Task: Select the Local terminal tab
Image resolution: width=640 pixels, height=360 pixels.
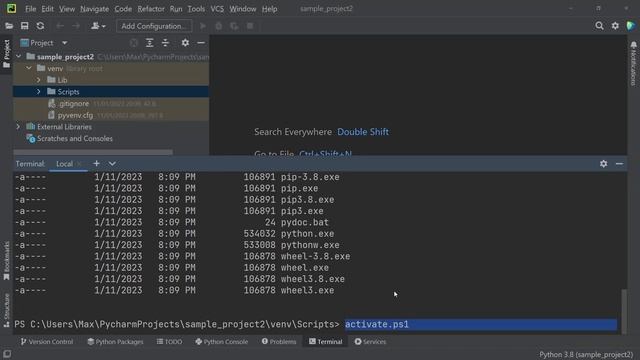Action: [x=64, y=164]
